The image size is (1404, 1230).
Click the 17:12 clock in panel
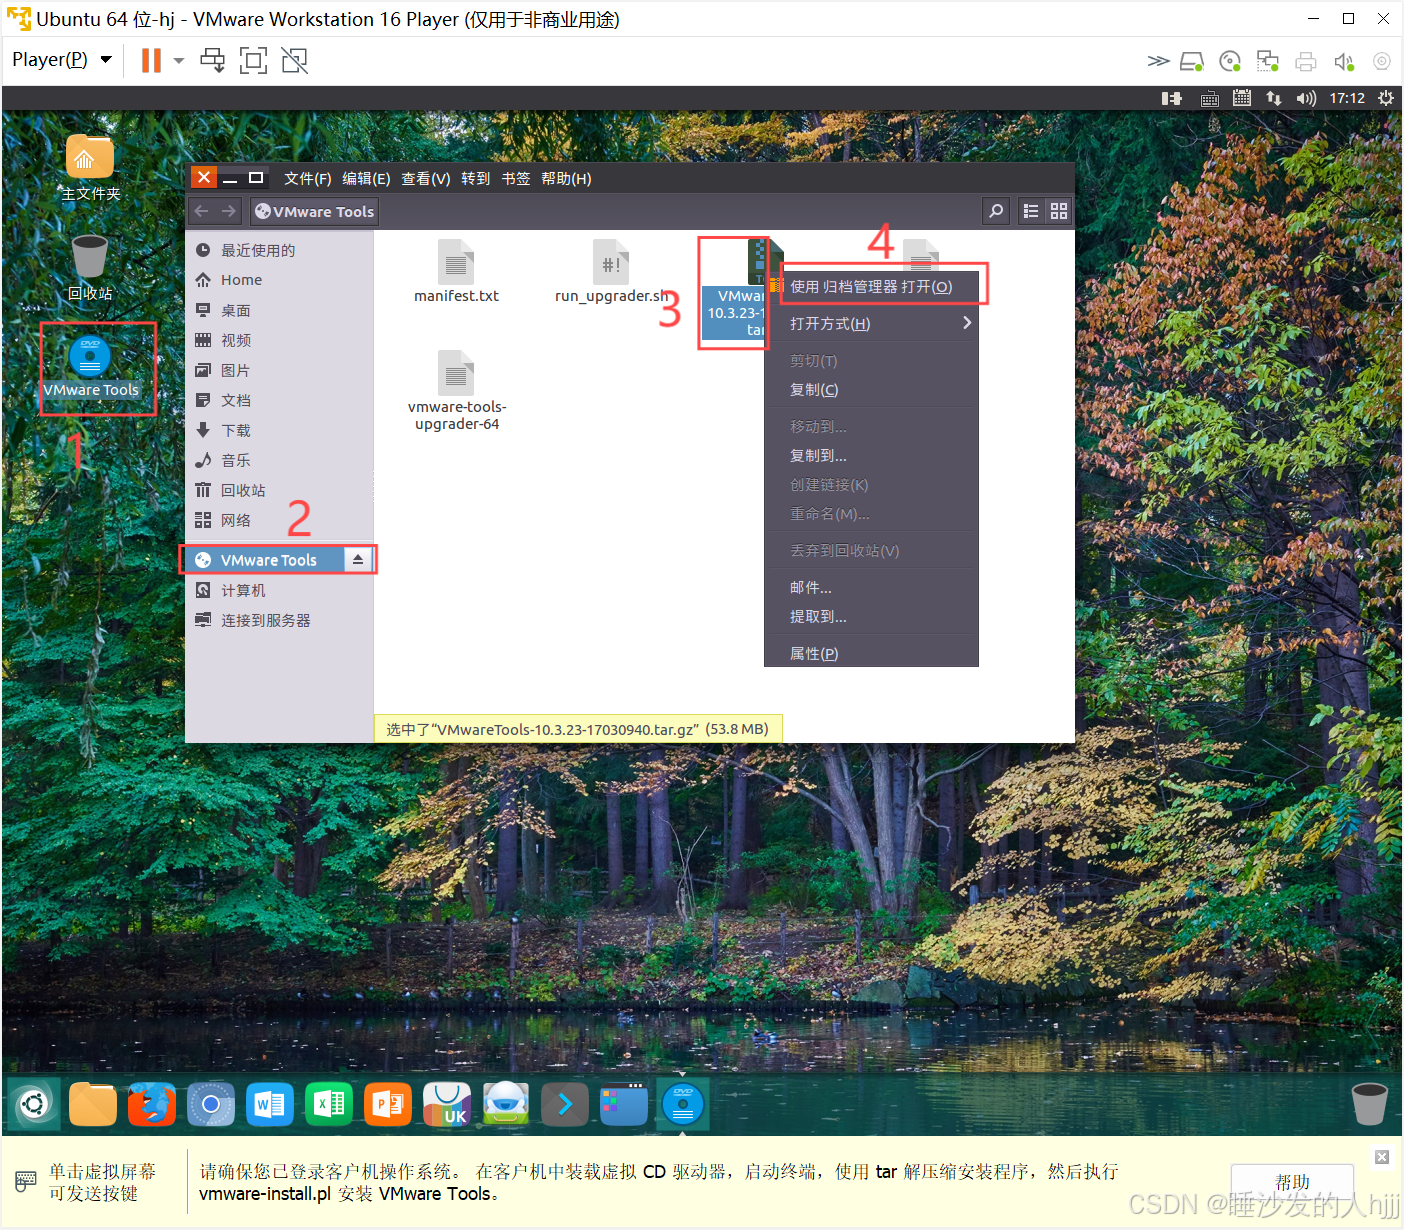1347,98
